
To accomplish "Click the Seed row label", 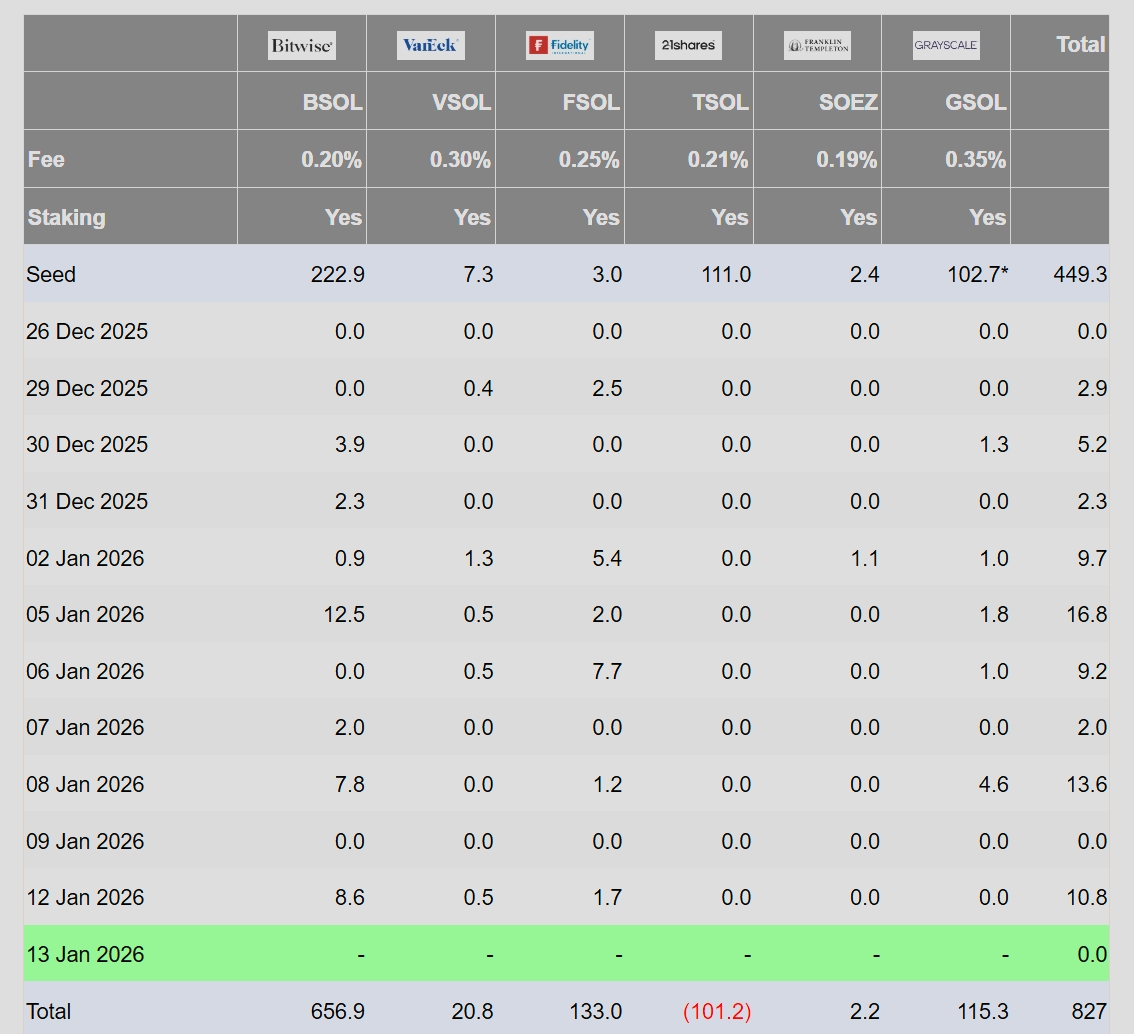I will (51, 275).
